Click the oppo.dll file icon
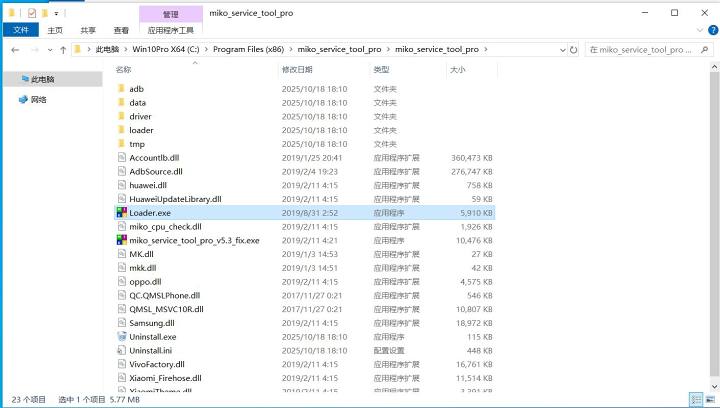 click(122, 281)
